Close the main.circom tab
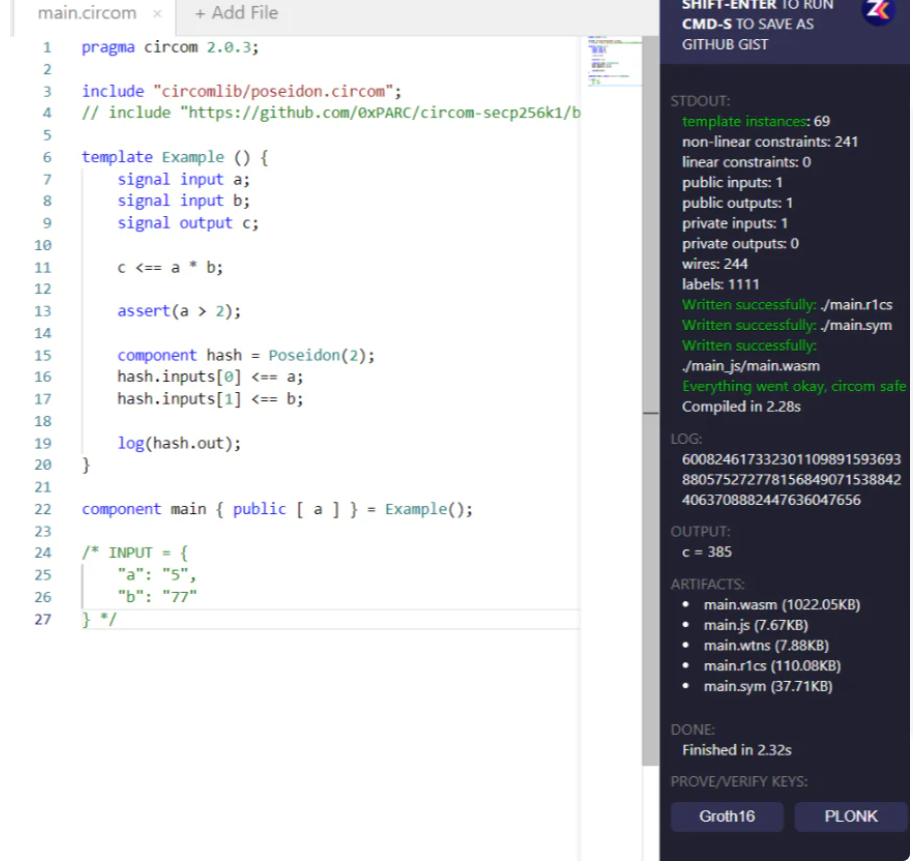Screen dimensions: 913x865 157,14
